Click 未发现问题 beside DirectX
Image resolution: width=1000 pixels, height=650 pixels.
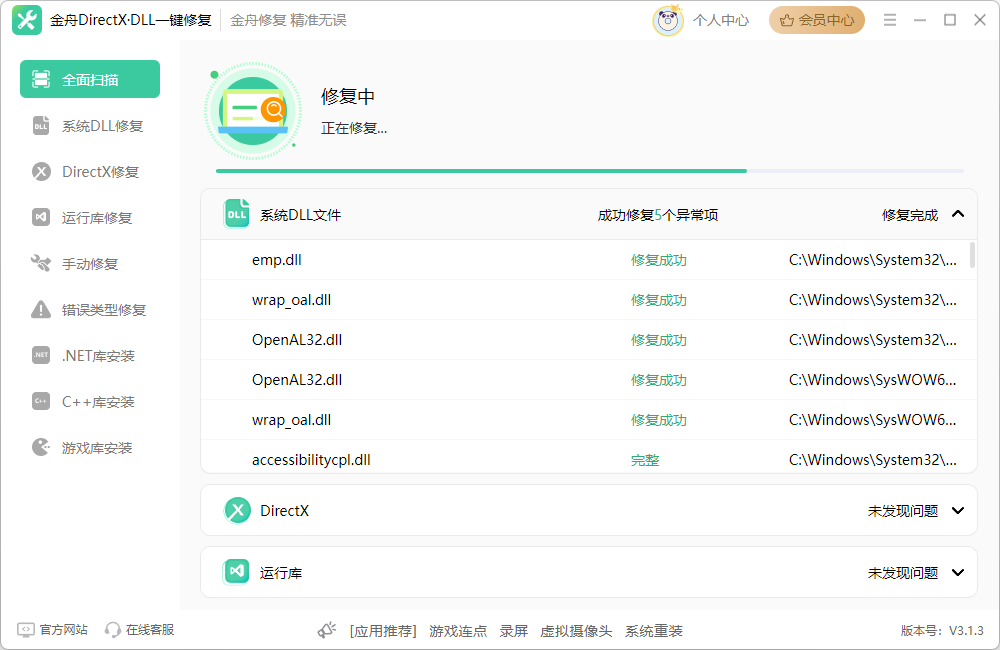[x=902, y=511]
